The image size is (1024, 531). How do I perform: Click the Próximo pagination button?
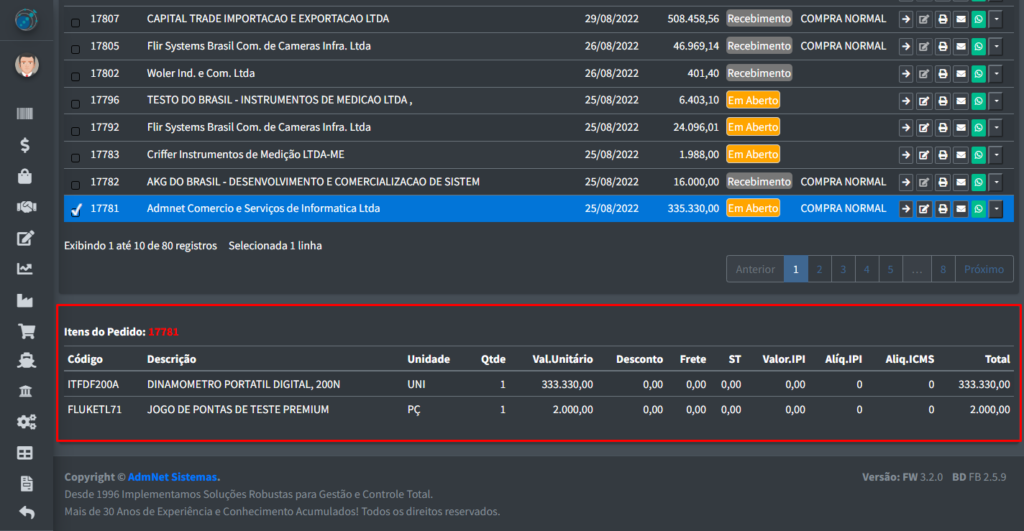click(984, 269)
